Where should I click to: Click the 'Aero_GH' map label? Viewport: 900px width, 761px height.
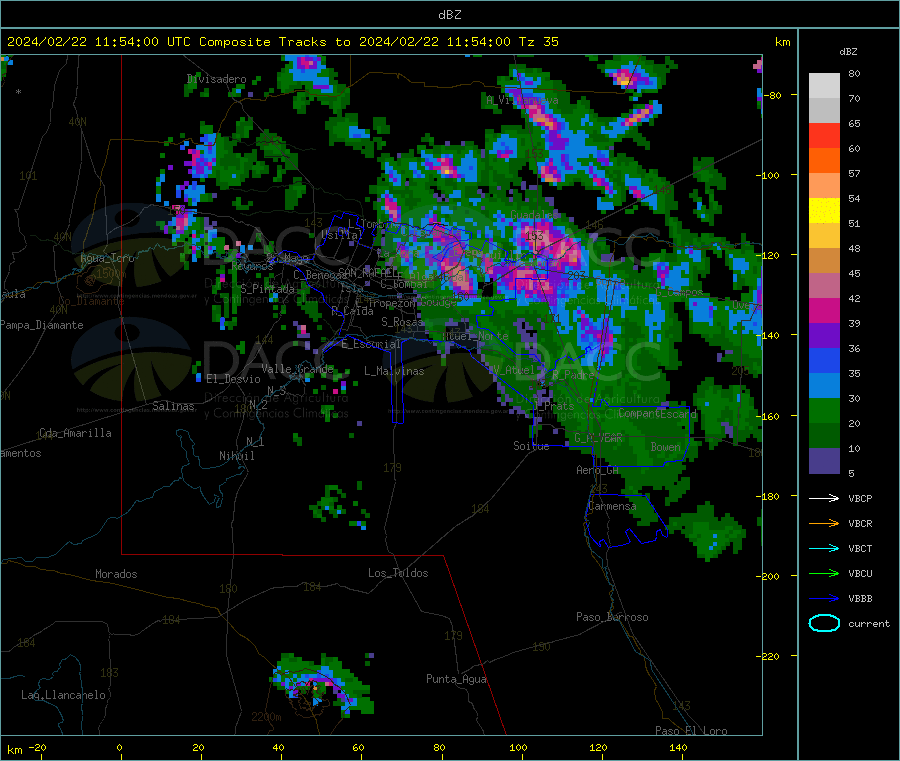[x=597, y=471]
